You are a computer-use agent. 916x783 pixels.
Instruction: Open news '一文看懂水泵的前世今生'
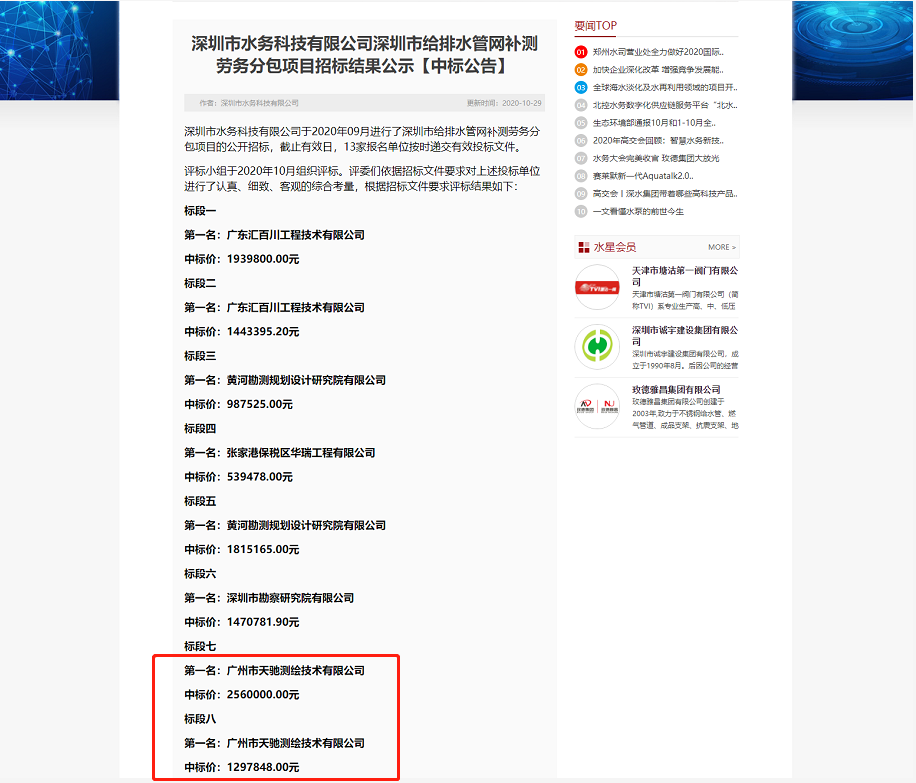tap(638, 211)
